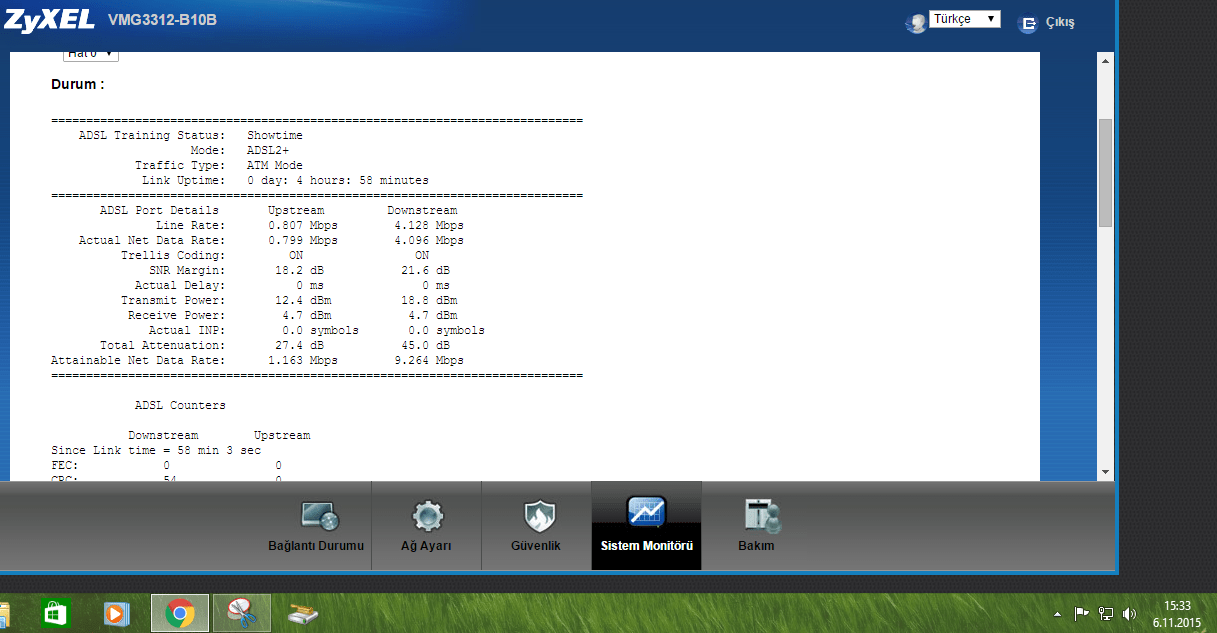Click the ADSL Port Details label

[x=159, y=210]
